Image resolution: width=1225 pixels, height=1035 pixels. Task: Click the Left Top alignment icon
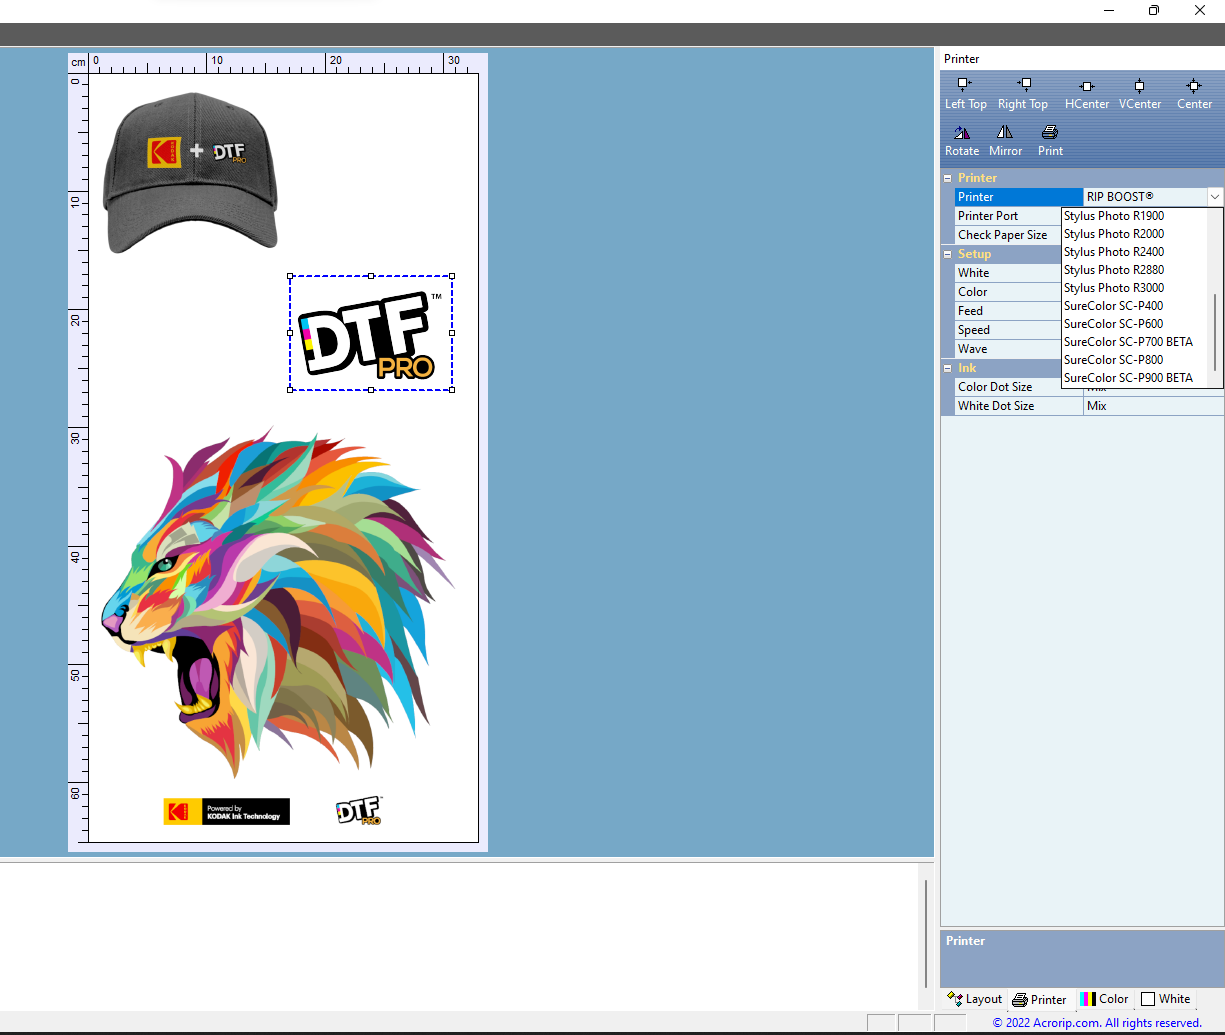coord(964,86)
